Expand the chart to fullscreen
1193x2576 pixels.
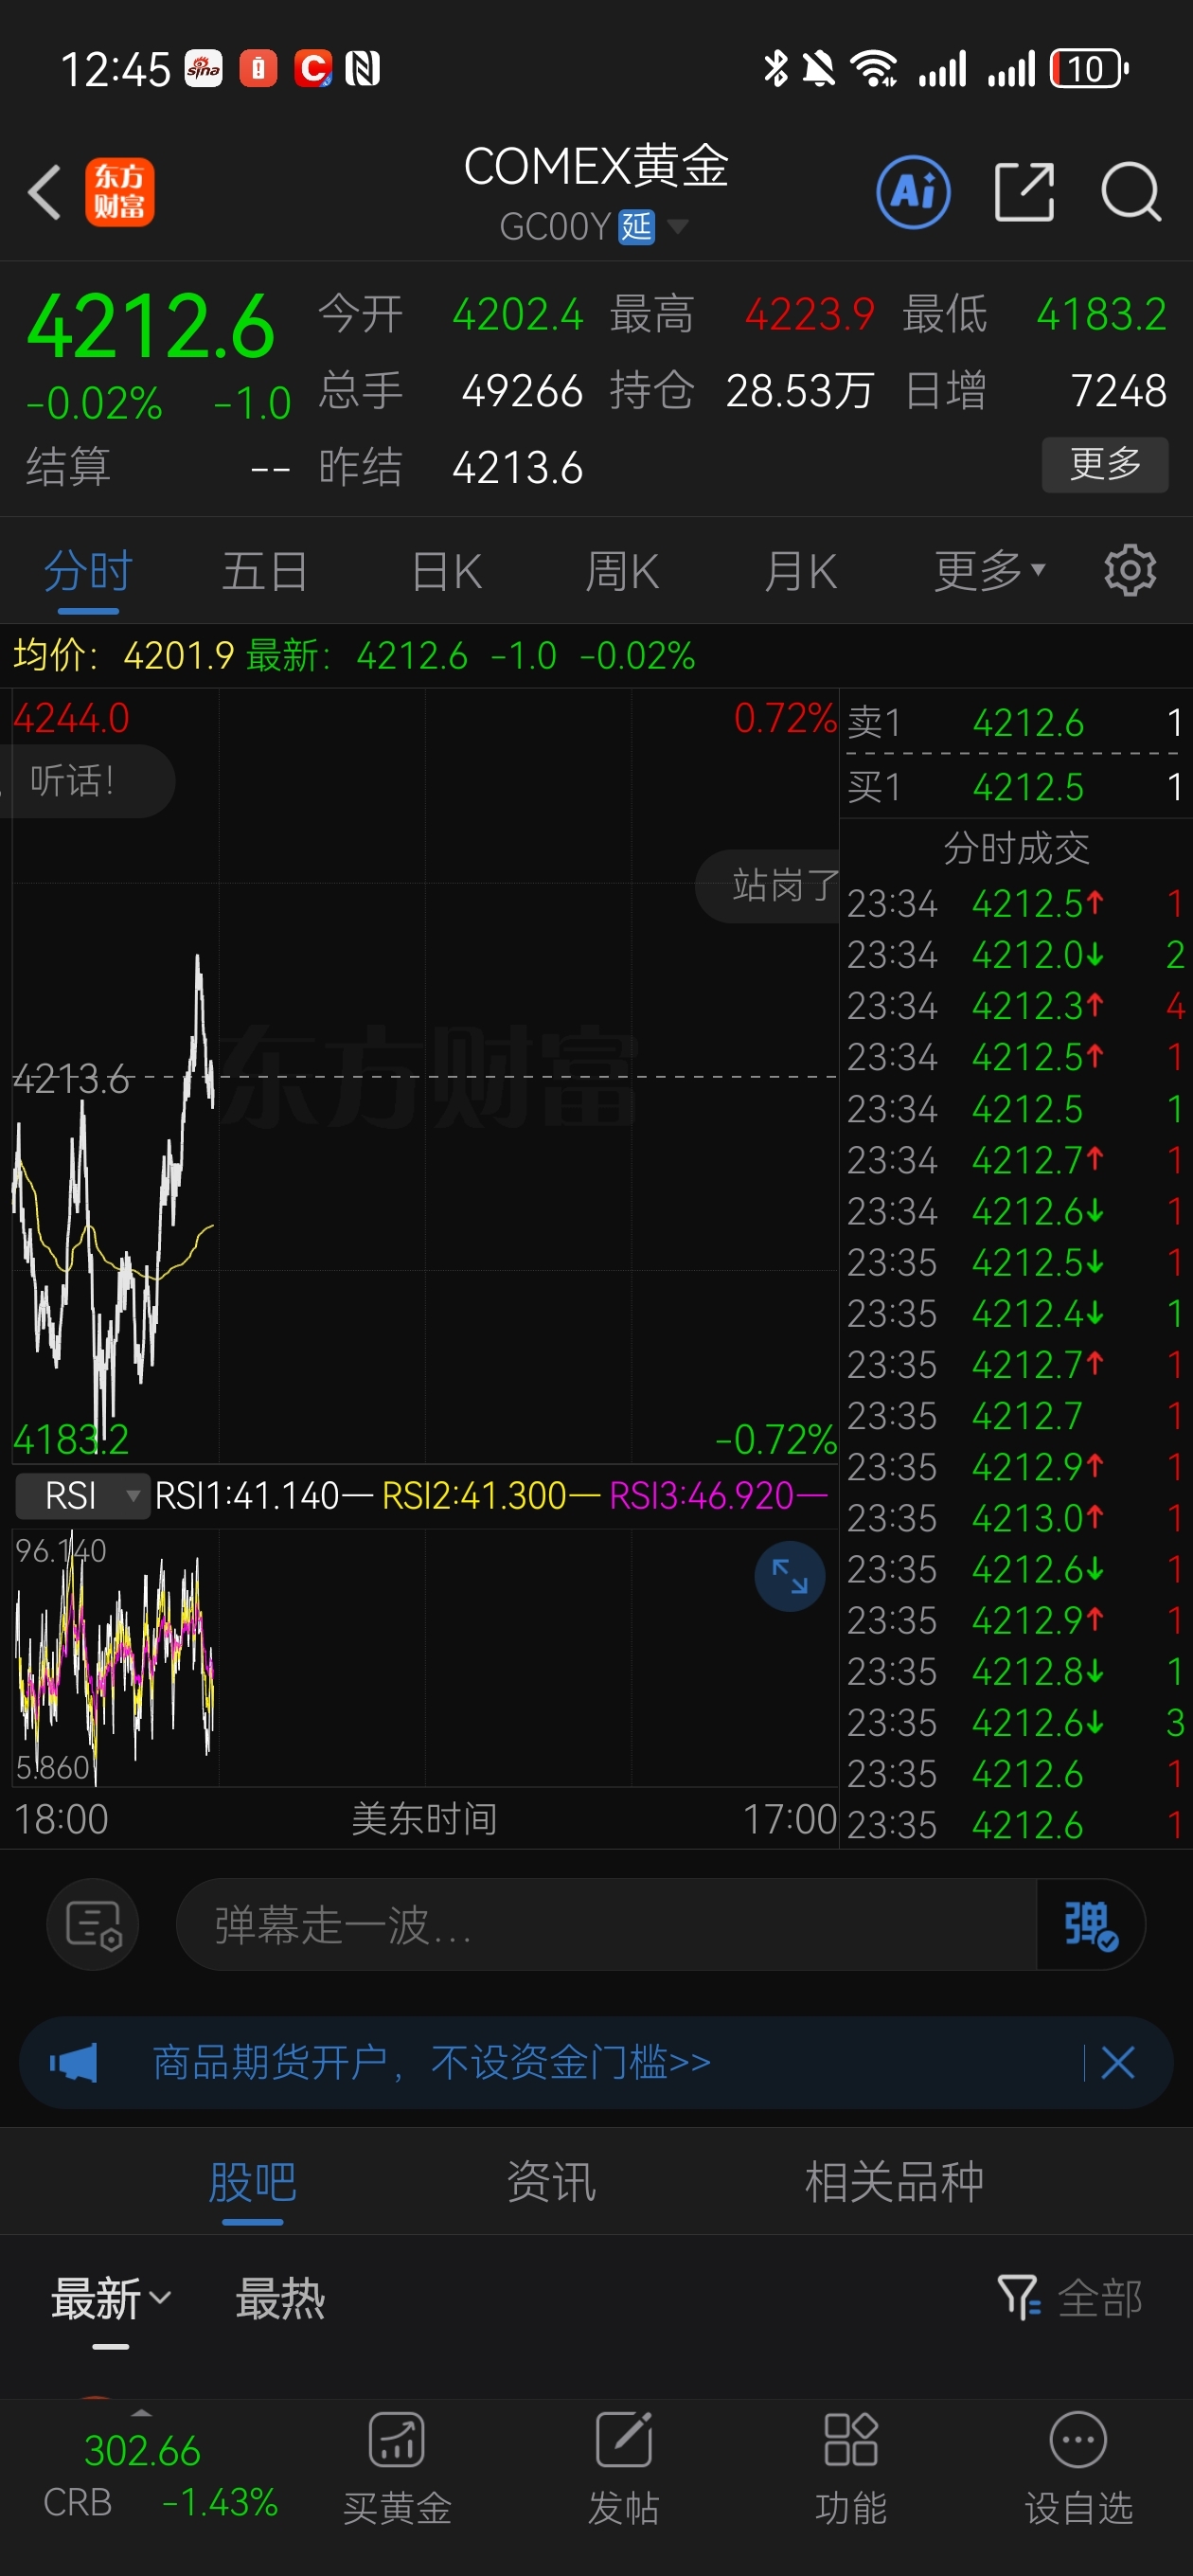coord(789,1577)
